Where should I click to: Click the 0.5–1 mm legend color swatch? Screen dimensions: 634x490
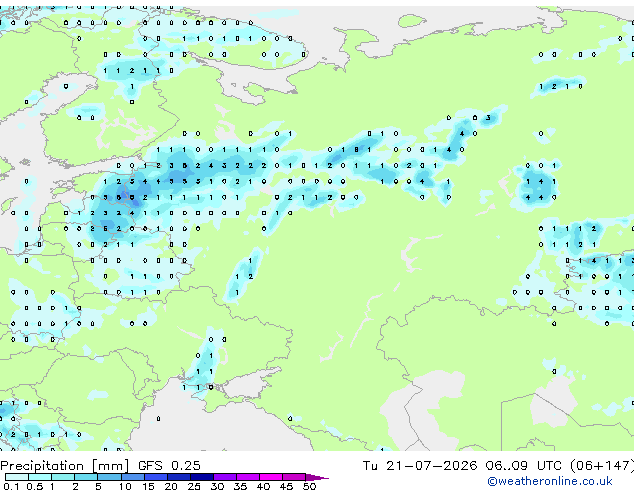point(40,477)
